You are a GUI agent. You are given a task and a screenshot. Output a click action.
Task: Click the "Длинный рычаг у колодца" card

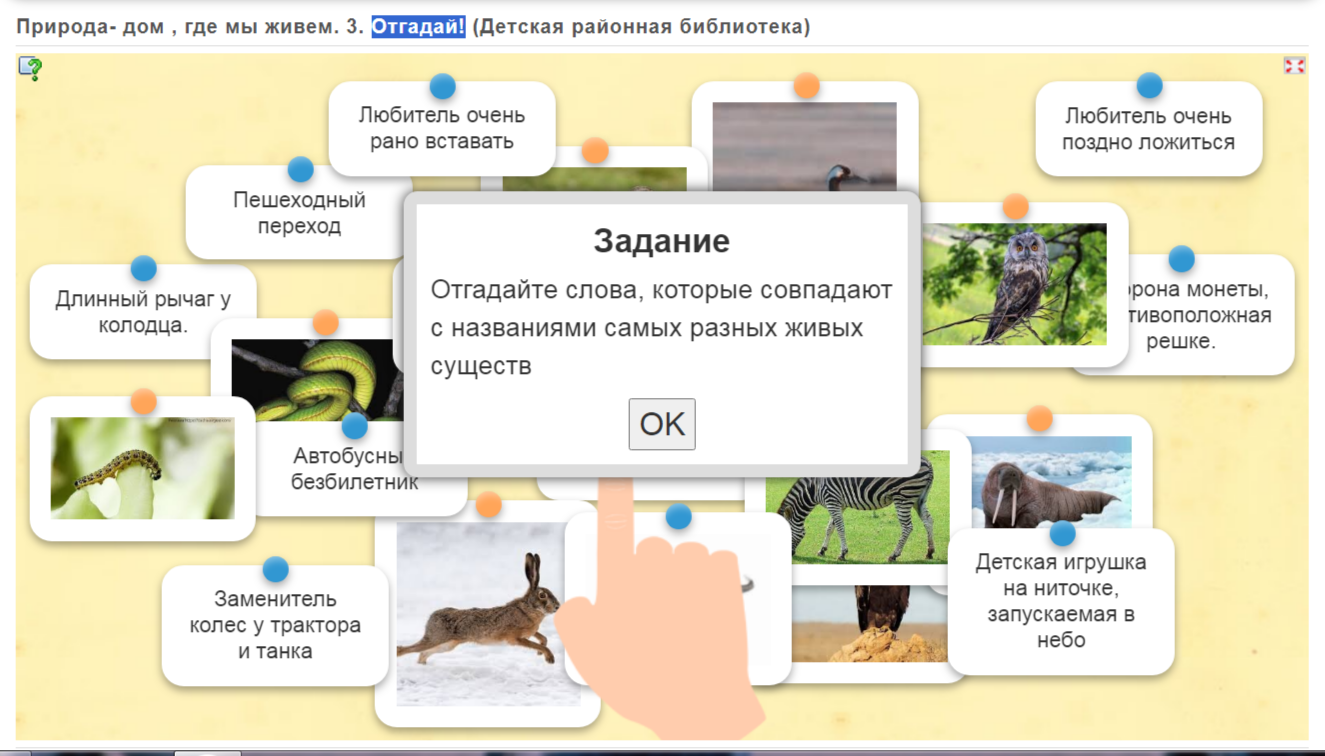click(143, 312)
